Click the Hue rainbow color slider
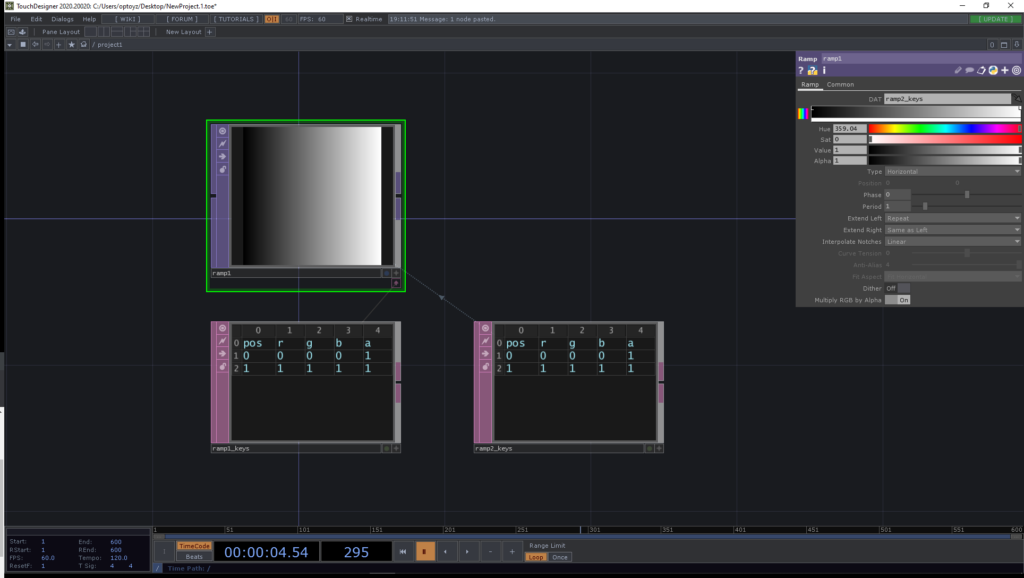 coord(943,129)
